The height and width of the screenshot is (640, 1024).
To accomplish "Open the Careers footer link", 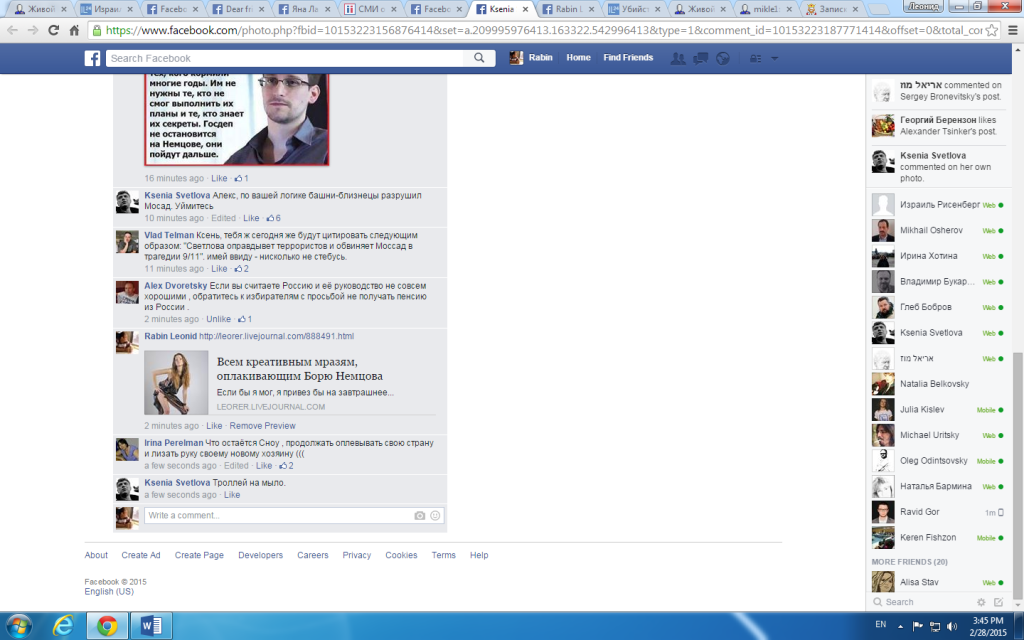I will [313, 555].
